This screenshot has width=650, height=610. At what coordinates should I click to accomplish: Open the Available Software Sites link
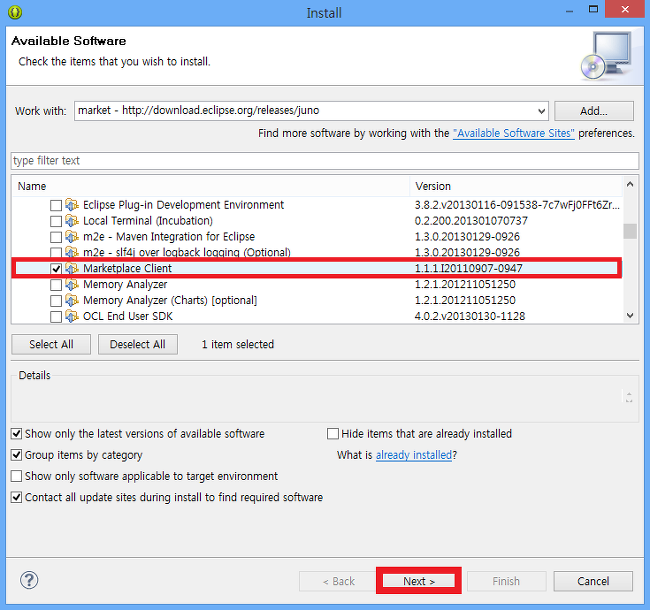tap(514, 133)
